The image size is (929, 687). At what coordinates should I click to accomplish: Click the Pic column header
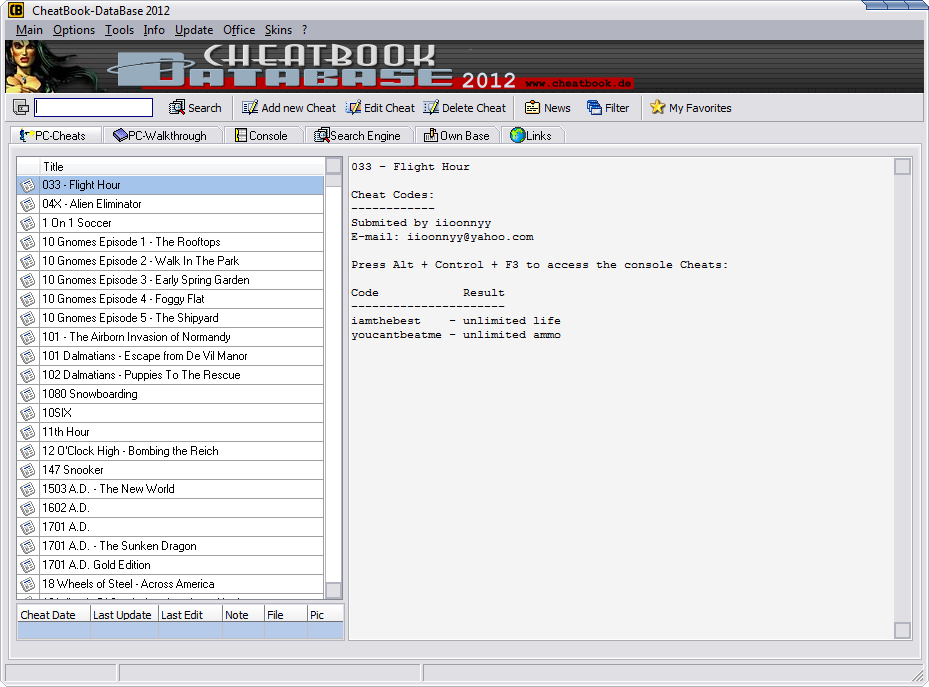tap(325, 615)
